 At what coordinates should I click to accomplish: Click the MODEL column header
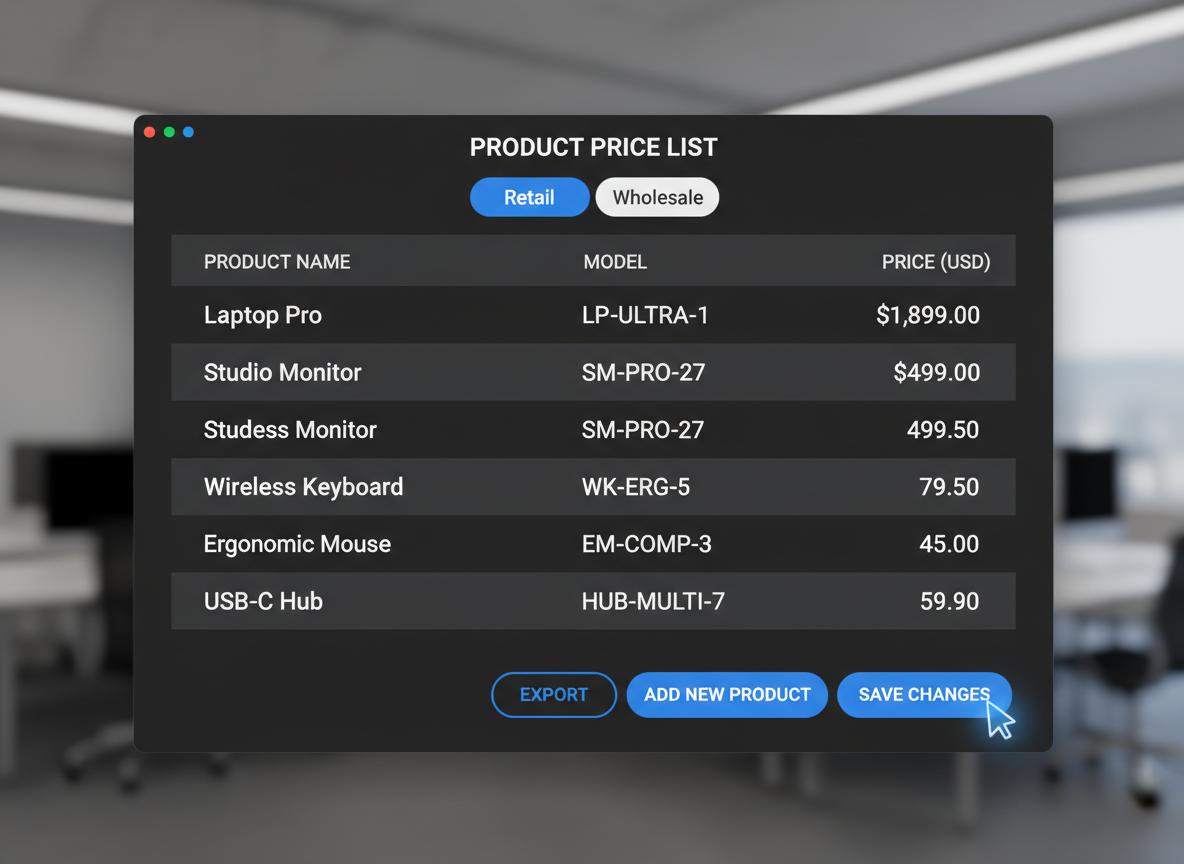(615, 261)
